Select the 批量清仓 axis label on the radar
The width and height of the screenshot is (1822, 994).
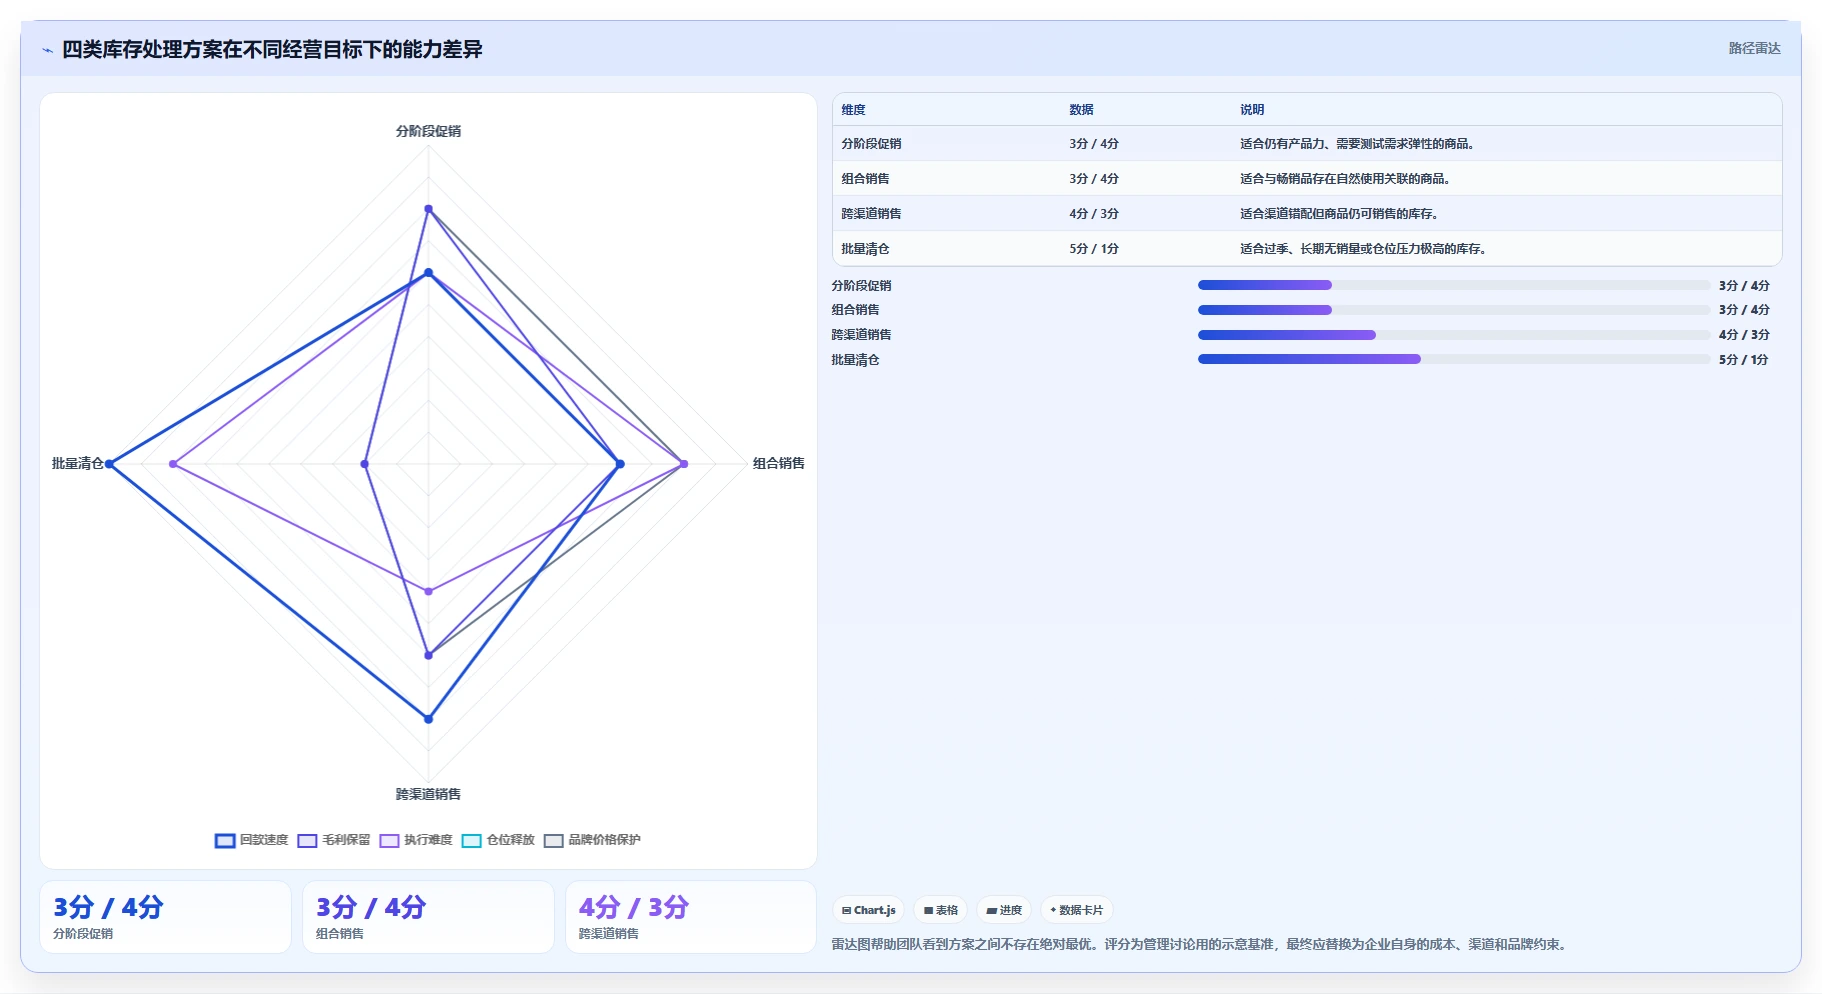[78, 463]
